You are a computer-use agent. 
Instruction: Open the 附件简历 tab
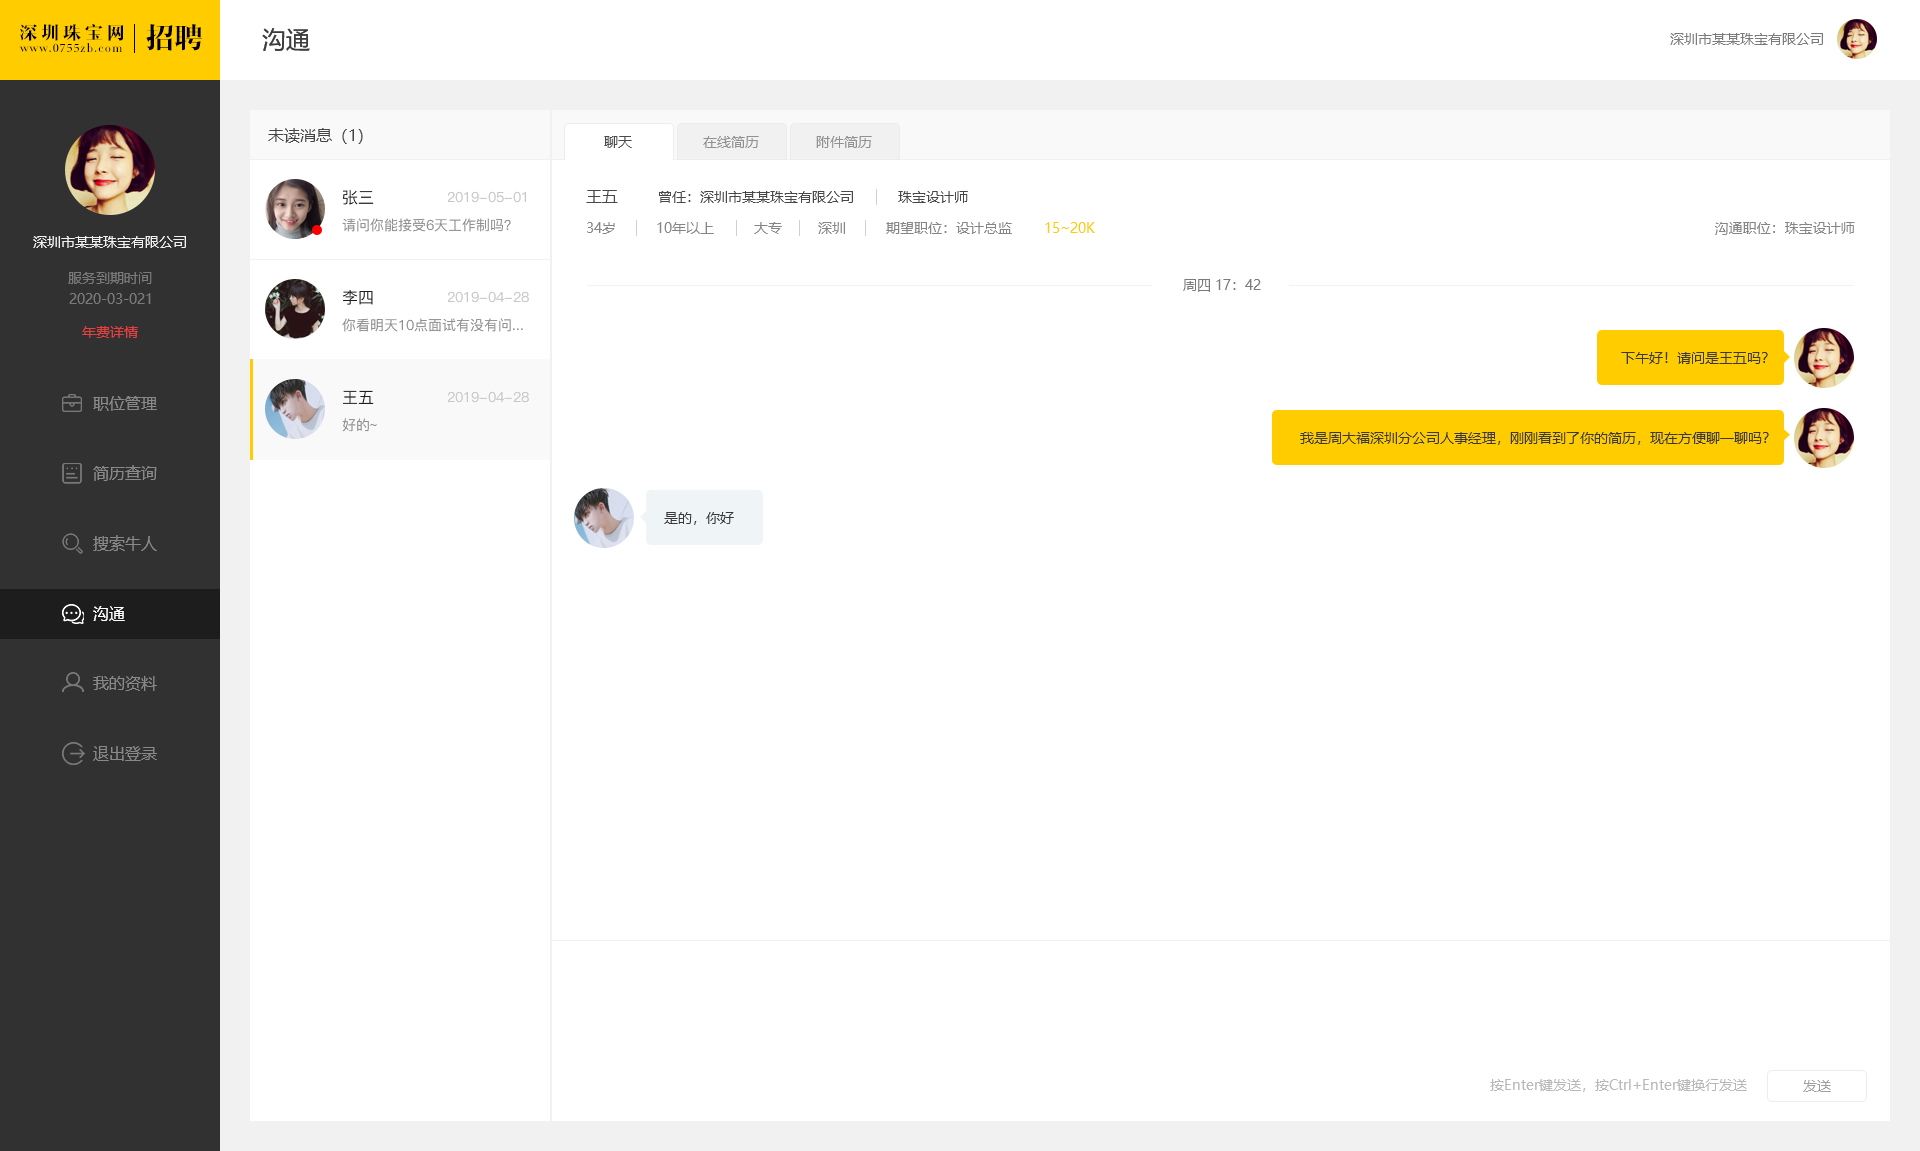[843, 142]
